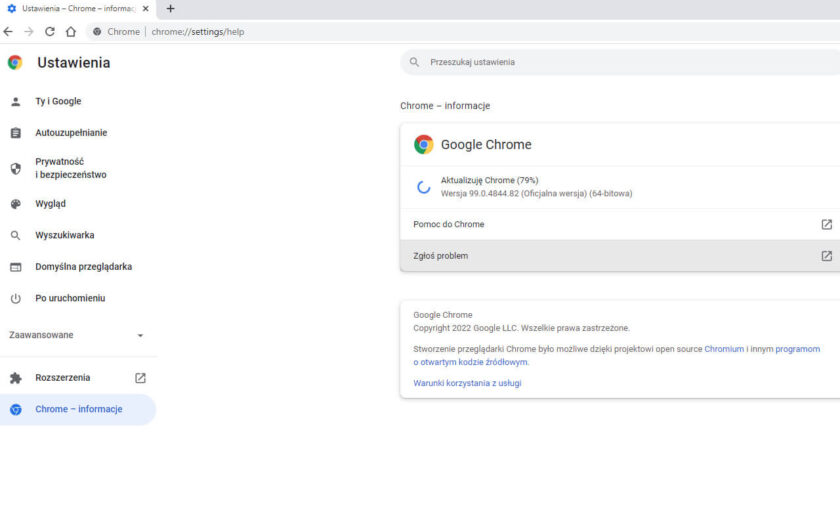Viewport: 840px width, 520px height.
Task: Click the dropdown arrow next to Zaawansowane
Action: click(140, 336)
